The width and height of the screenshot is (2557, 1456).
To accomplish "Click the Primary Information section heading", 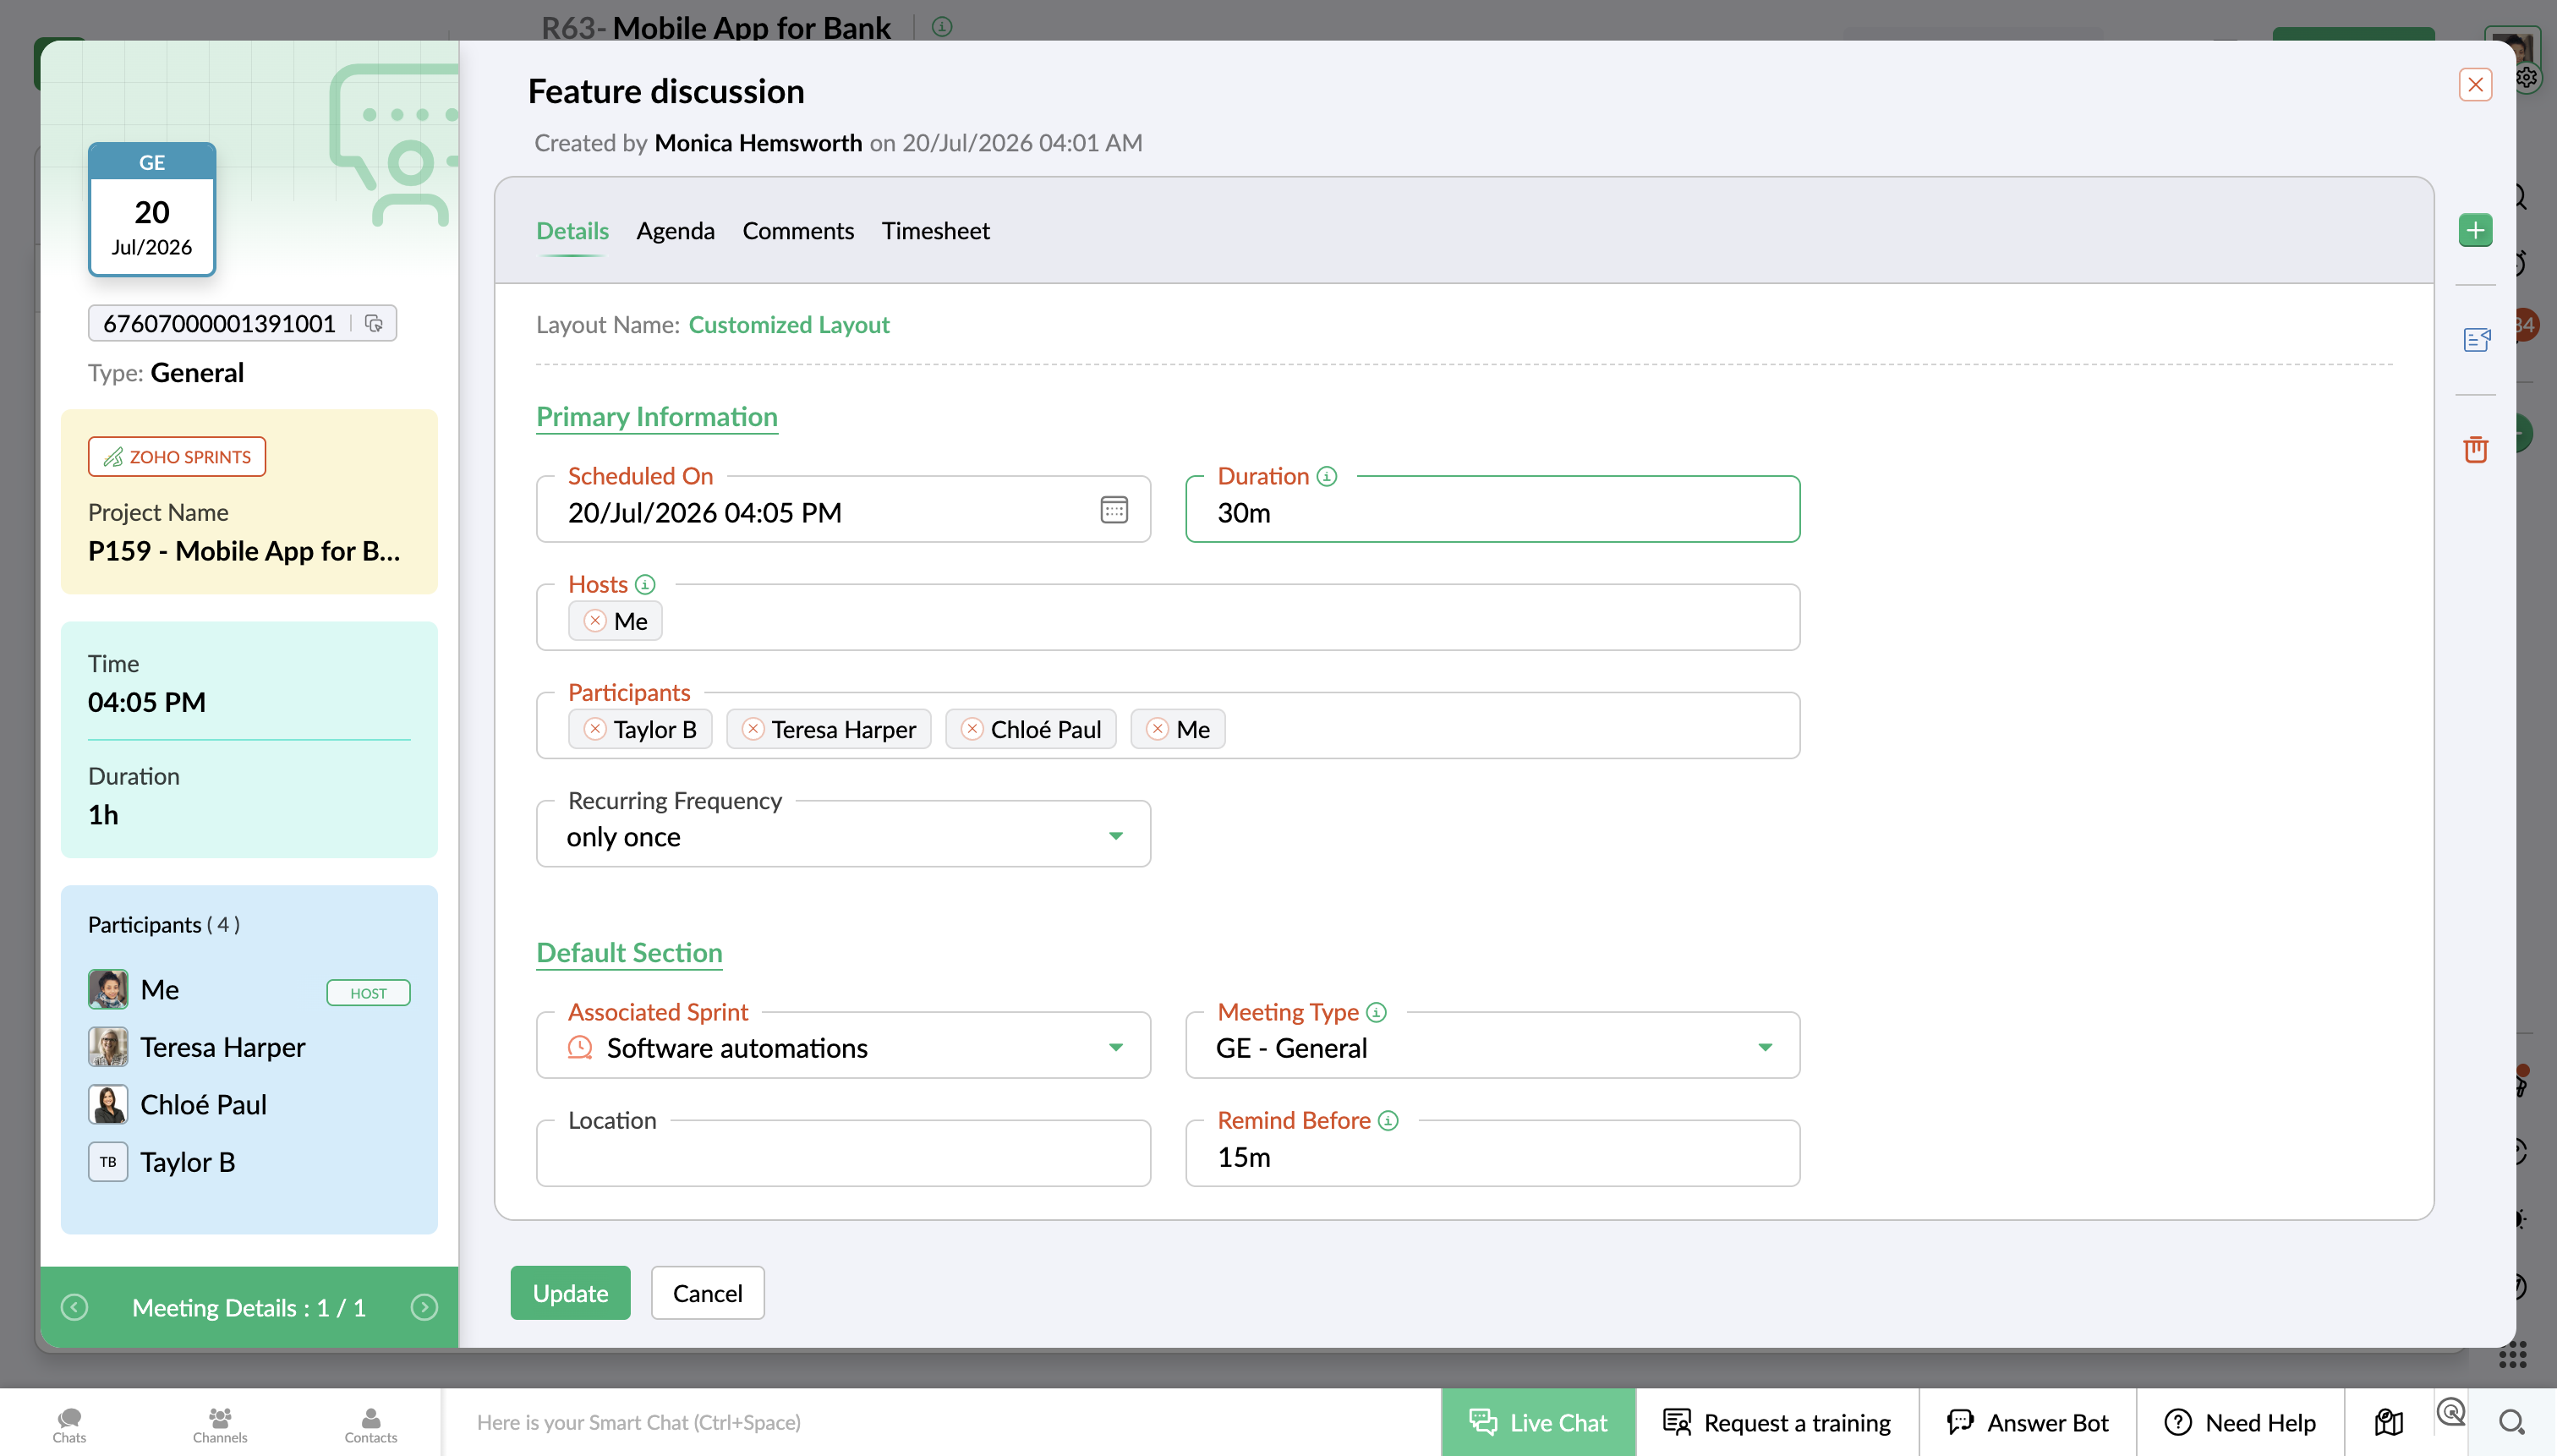I will pos(657,417).
